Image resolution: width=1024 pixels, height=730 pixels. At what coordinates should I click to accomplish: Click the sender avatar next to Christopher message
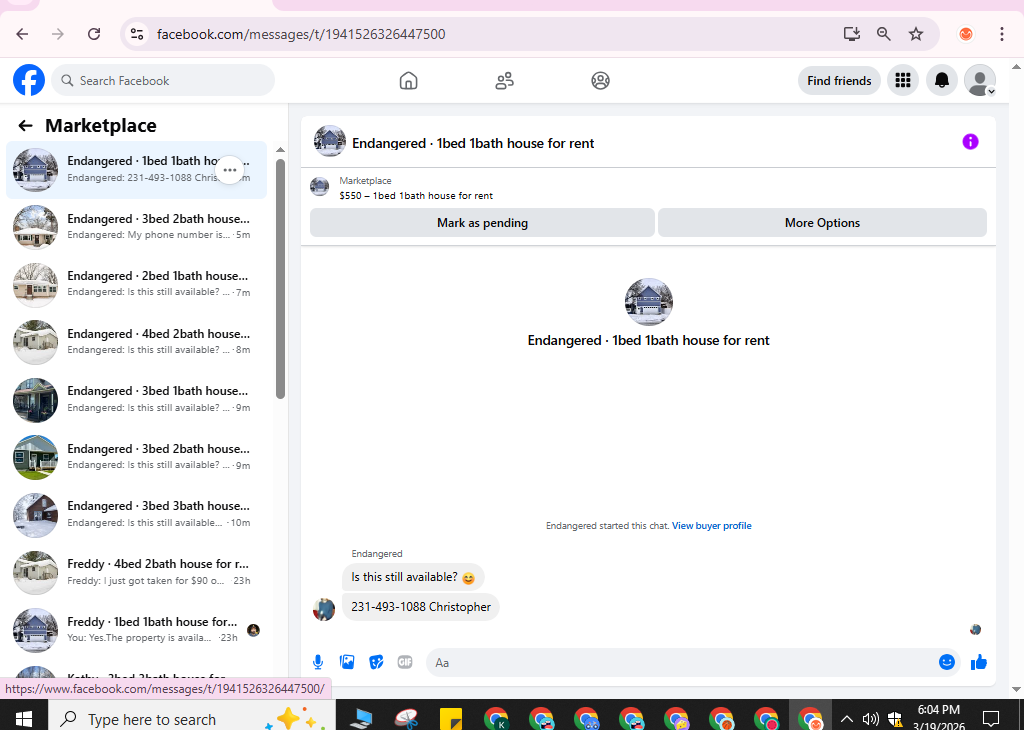[x=324, y=609]
